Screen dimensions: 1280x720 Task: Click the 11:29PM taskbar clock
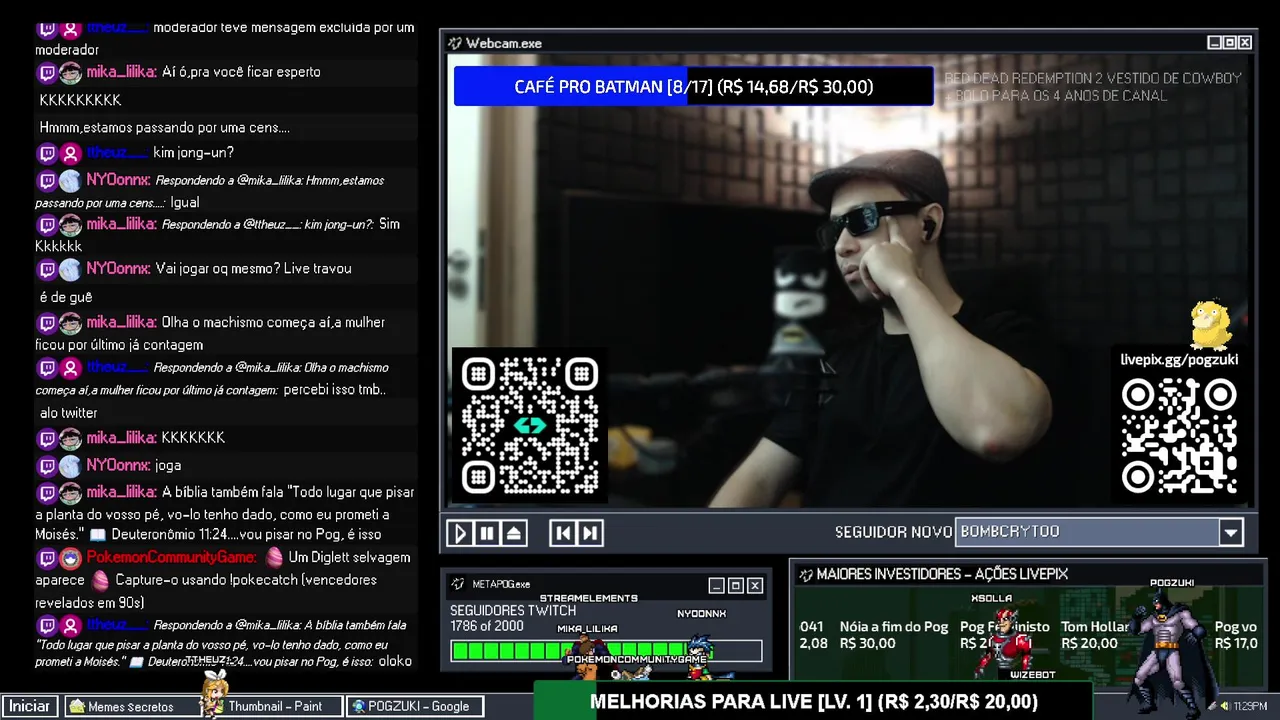coord(1250,706)
